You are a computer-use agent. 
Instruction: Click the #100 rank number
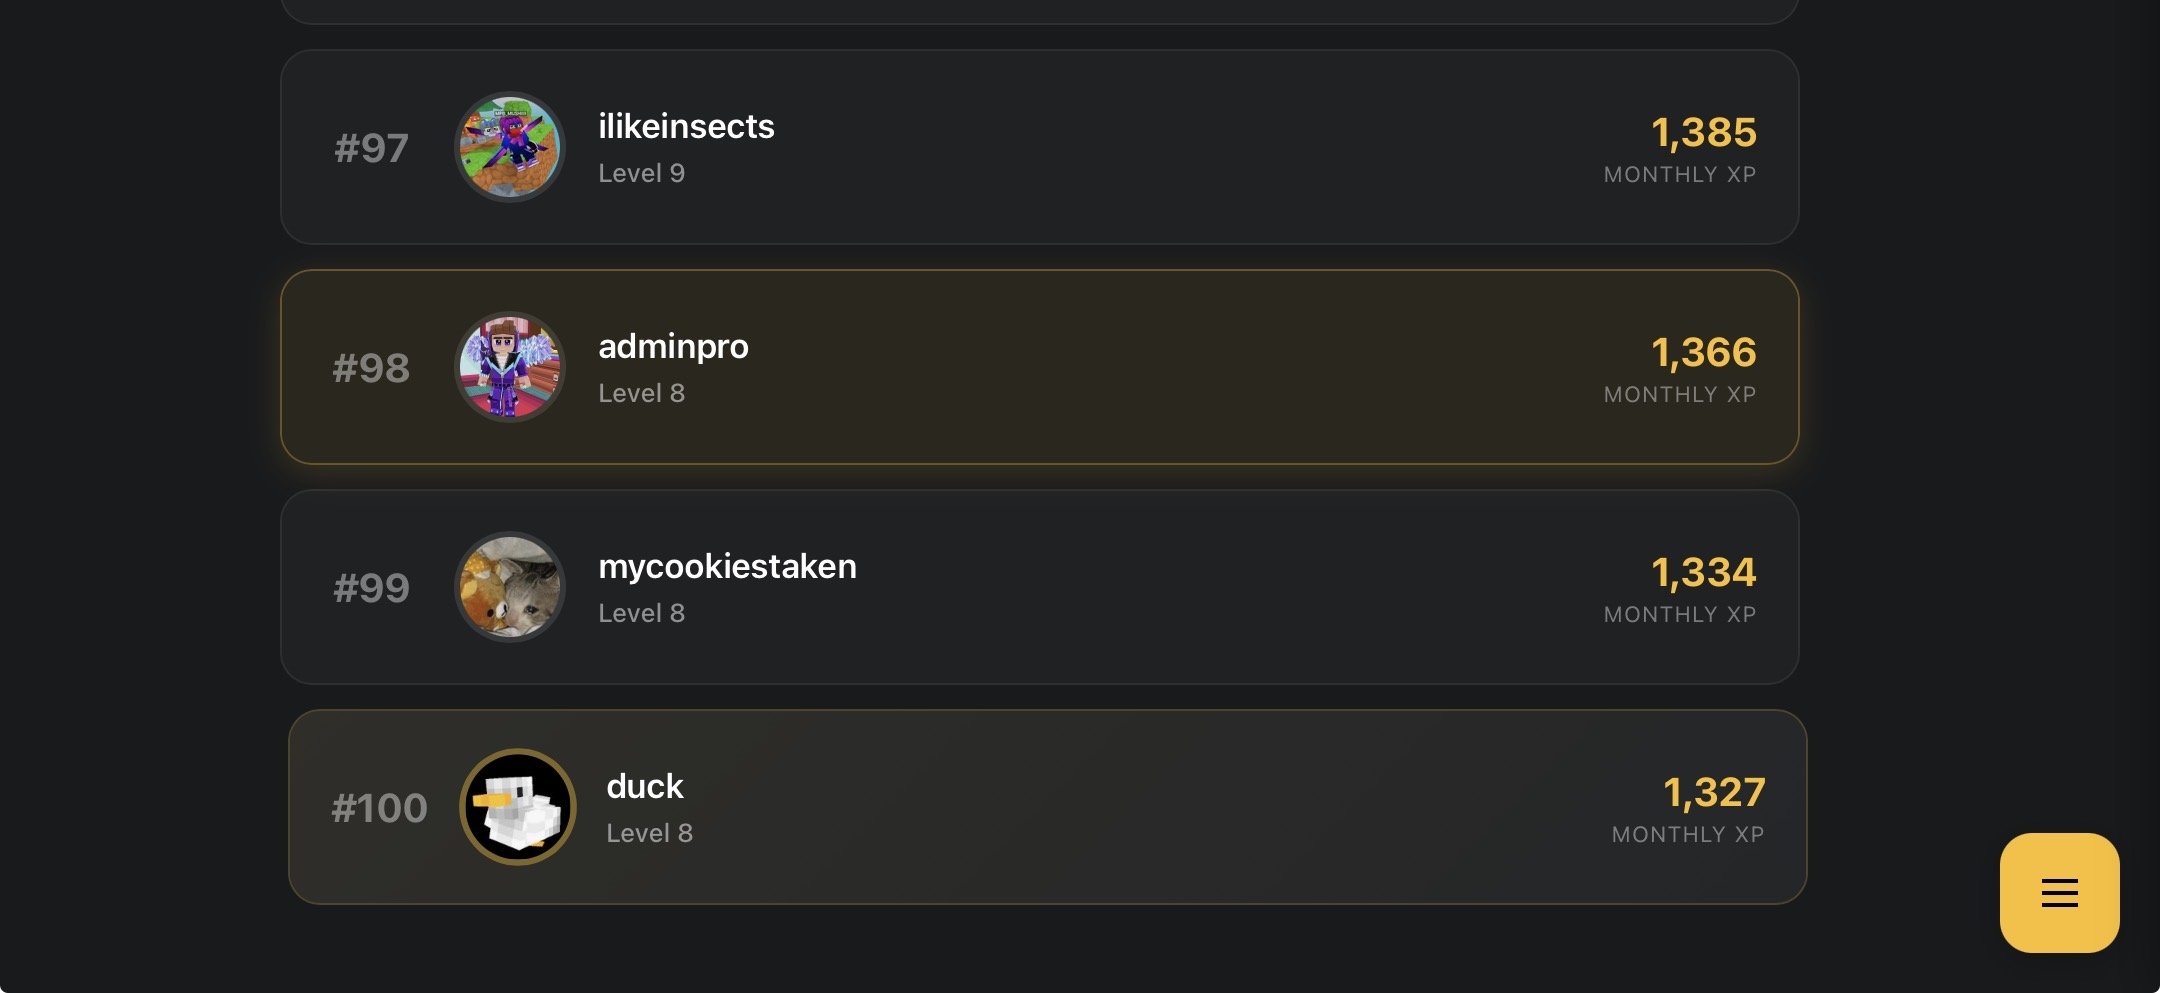point(379,808)
